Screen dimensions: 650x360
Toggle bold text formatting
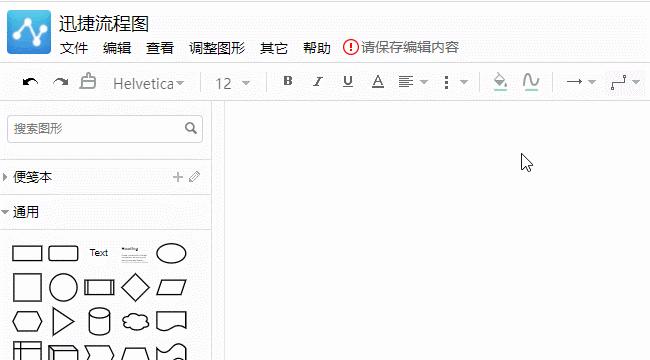pos(288,81)
